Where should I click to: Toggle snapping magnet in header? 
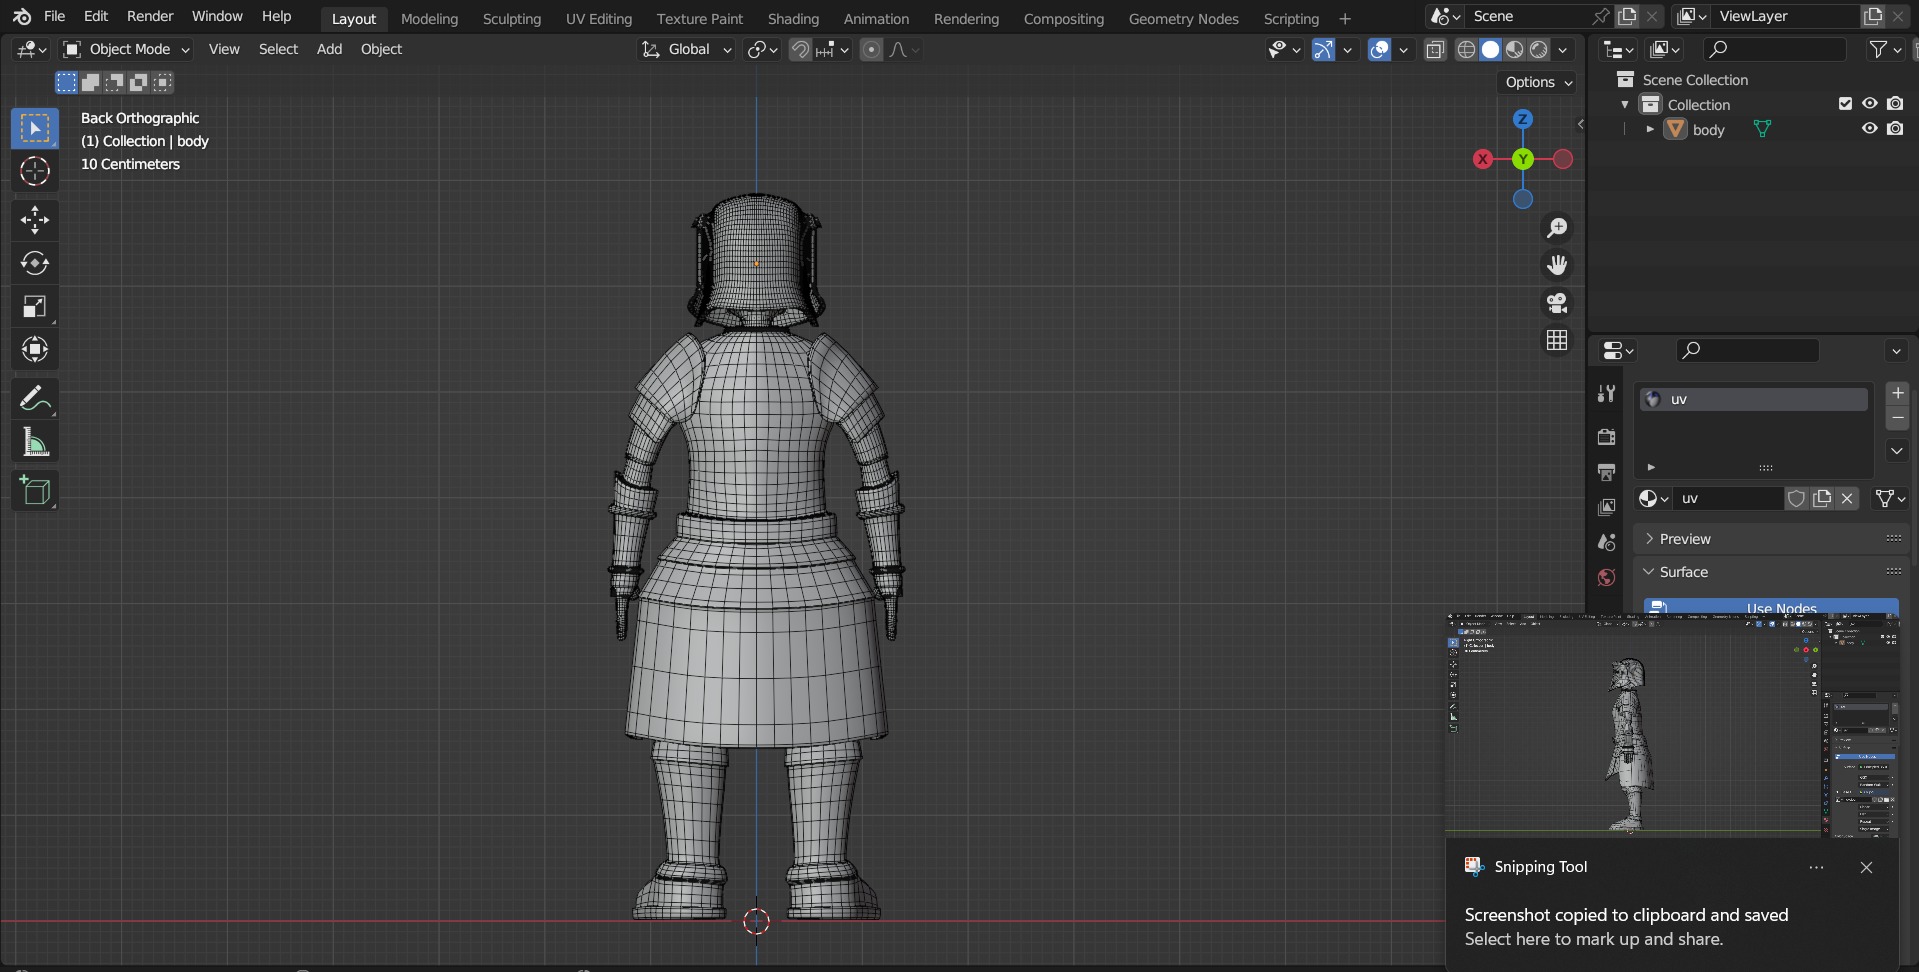[x=800, y=50]
